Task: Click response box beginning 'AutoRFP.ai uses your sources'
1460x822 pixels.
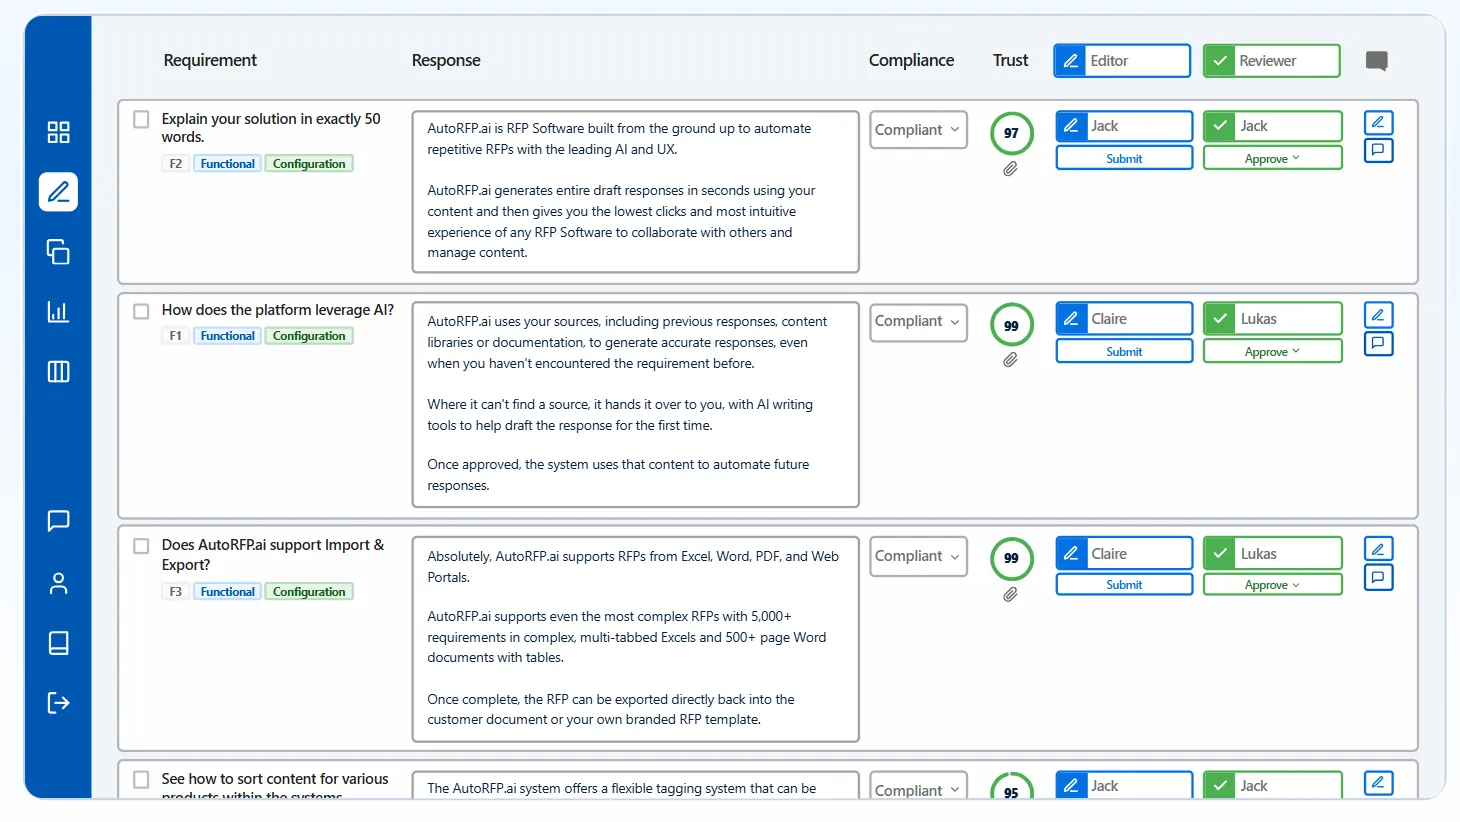Action: pos(636,404)
